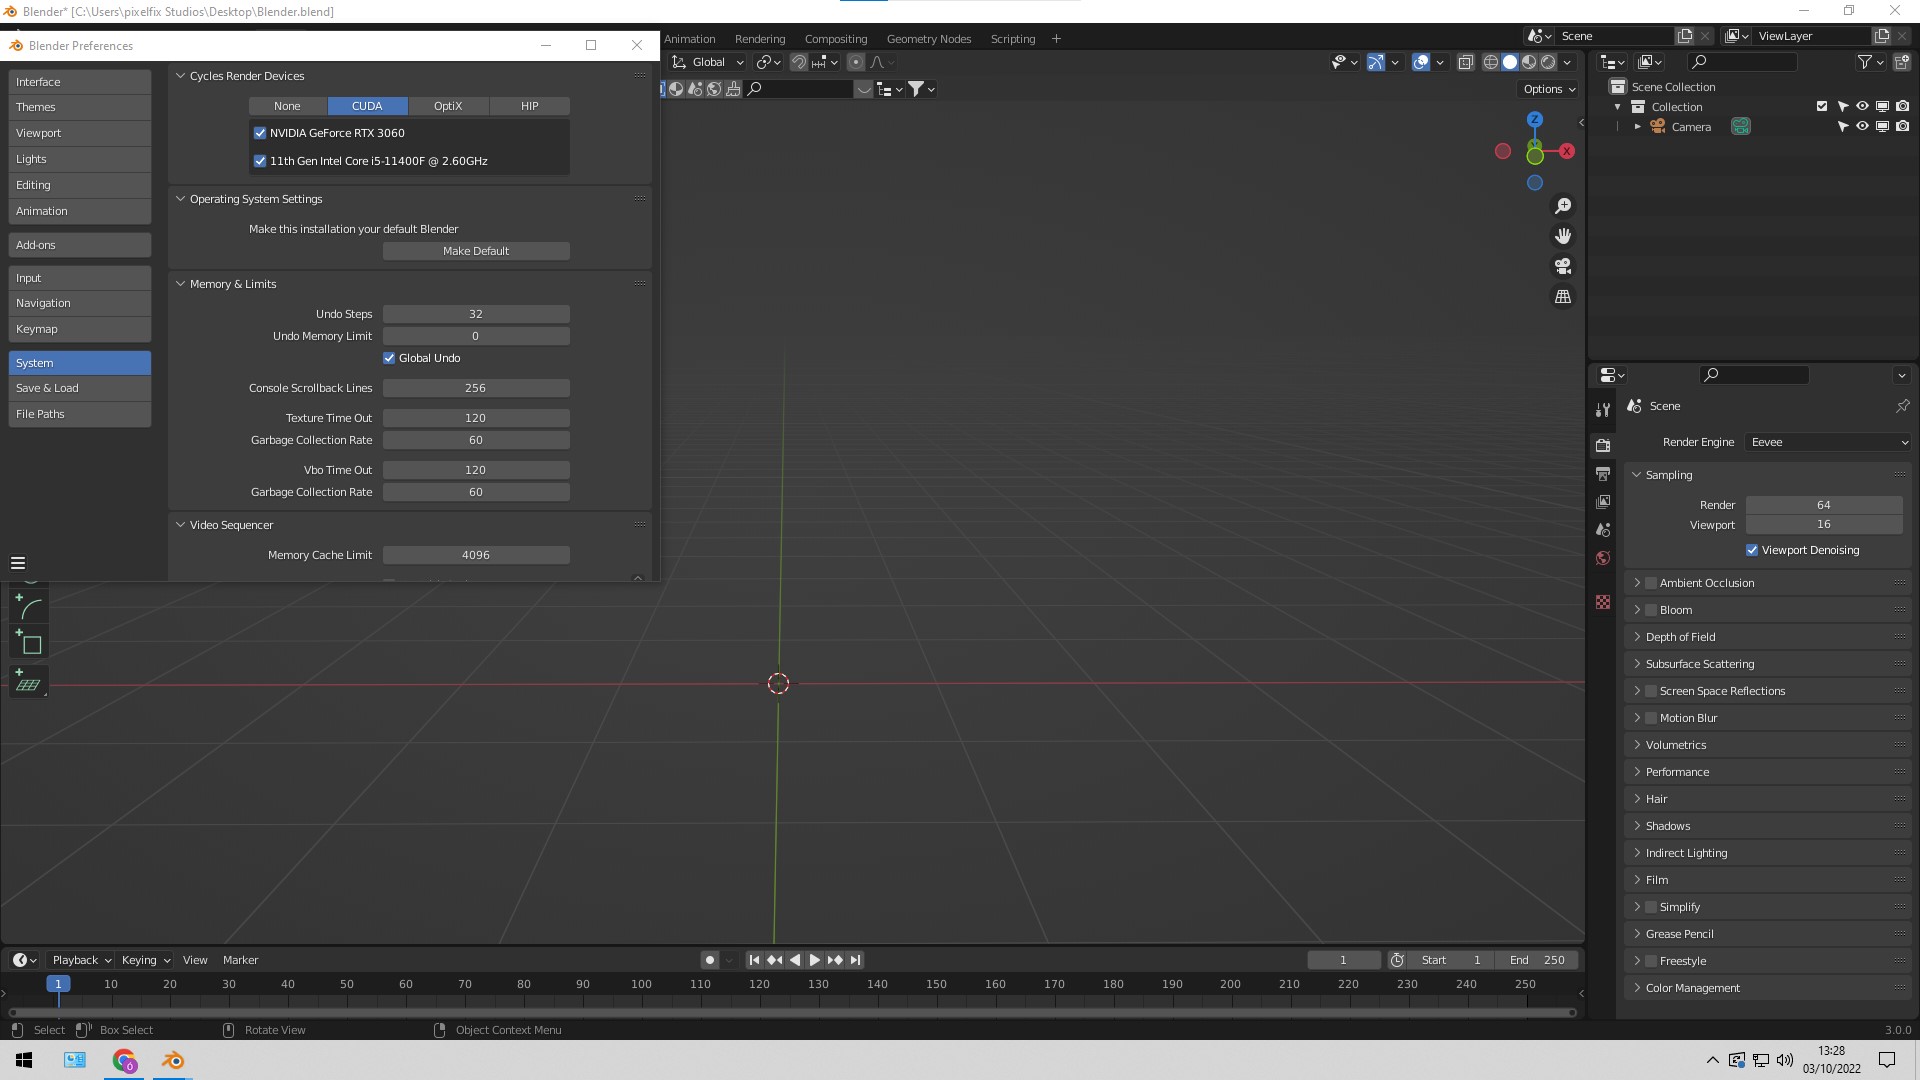The image size is (1920, 1080).
Task: Switch to orthographic grid view icon
Action: coord(1562,297)
